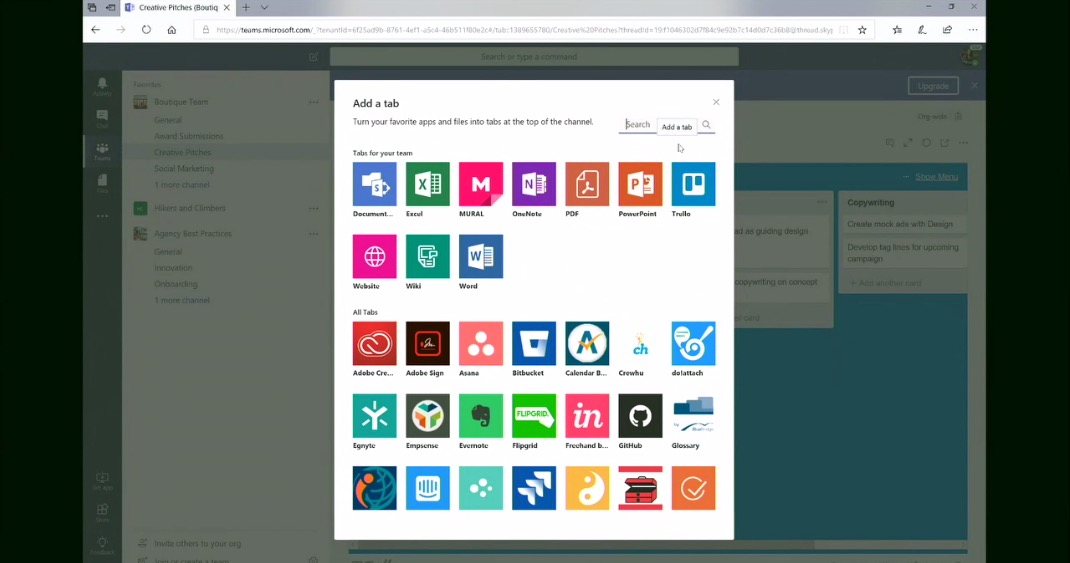The width and height of the screenshot is (1070, 563).
Task: Select the blue chevrons app icon
Action: click(x=534, y=488)
